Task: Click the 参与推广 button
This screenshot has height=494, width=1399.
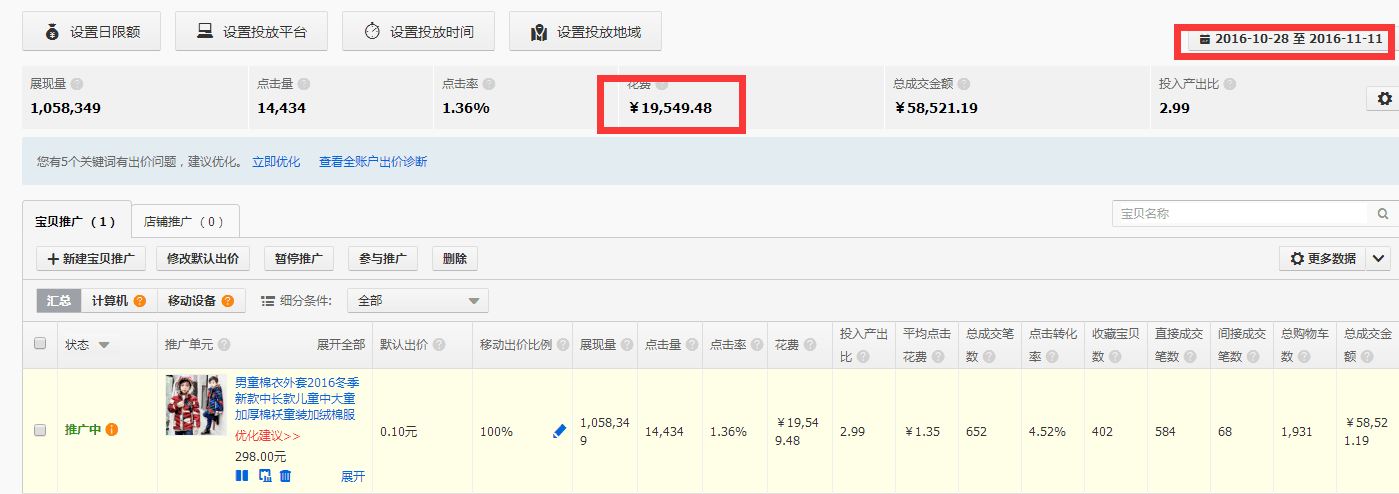Action: (383, 258)
